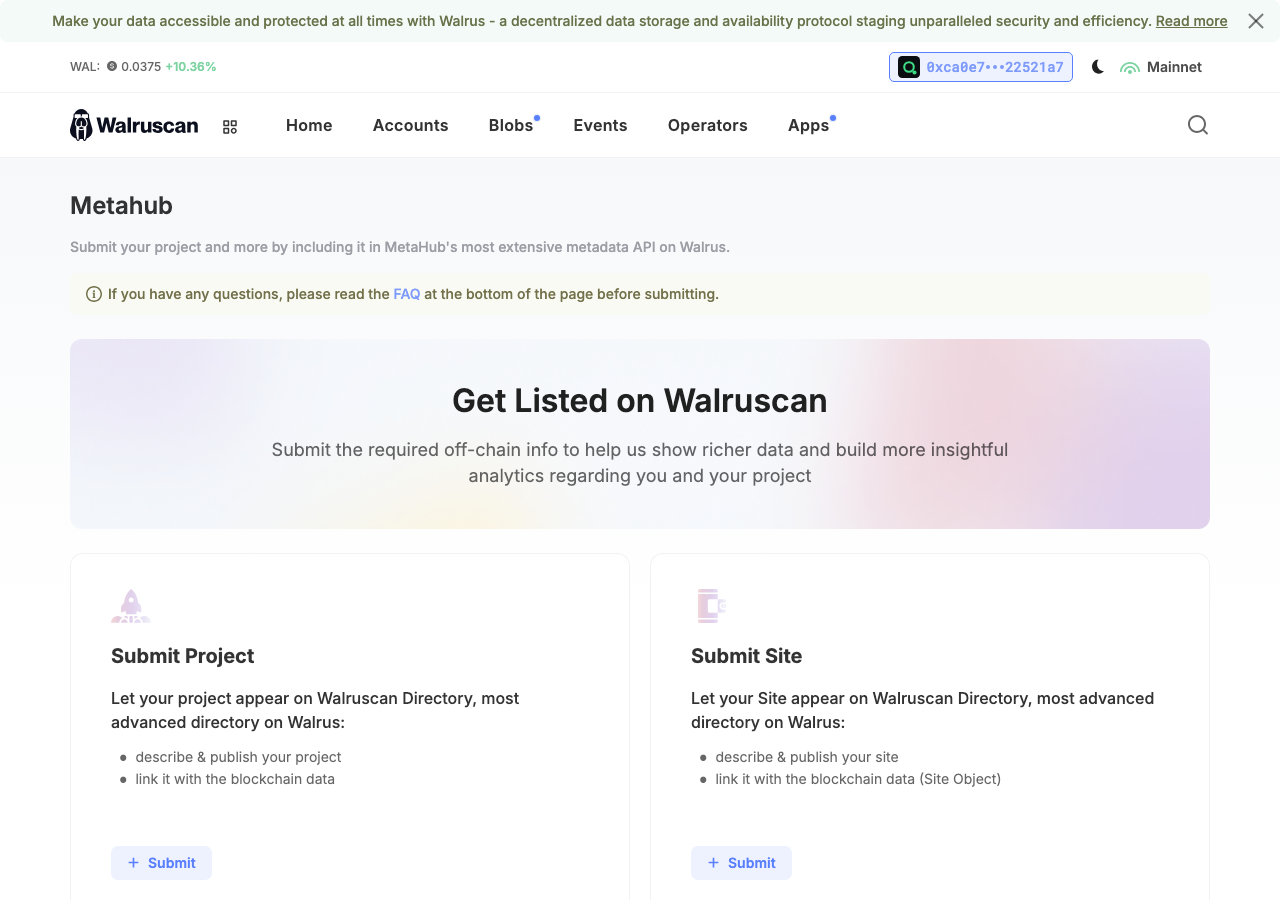Open the Apps menu item
Screen dimensions: 1280x900
tap(809, 125)
